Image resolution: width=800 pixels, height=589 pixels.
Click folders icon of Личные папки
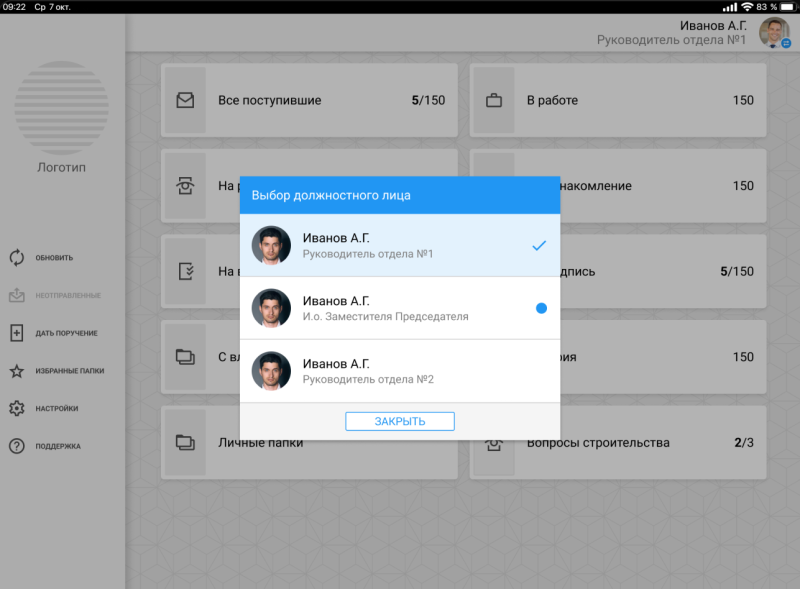tap(185, 443)
